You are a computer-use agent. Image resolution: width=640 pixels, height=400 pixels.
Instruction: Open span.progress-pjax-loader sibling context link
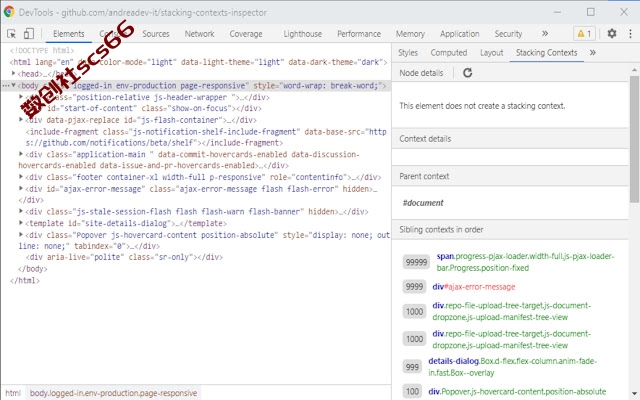(525, 262)
